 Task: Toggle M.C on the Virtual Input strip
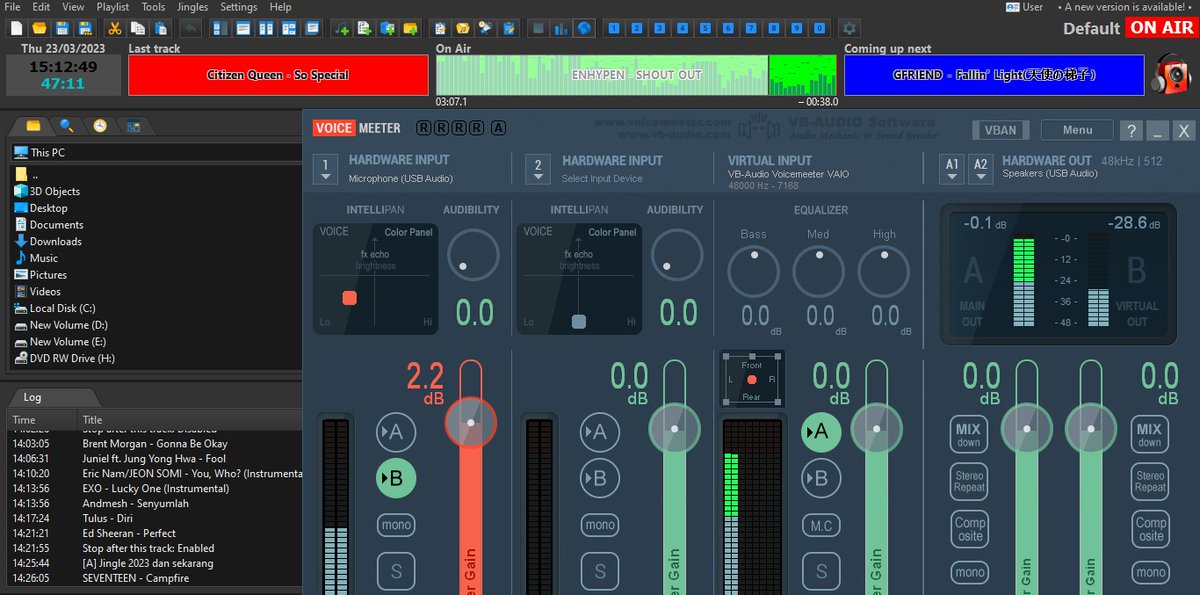point(821,524)
